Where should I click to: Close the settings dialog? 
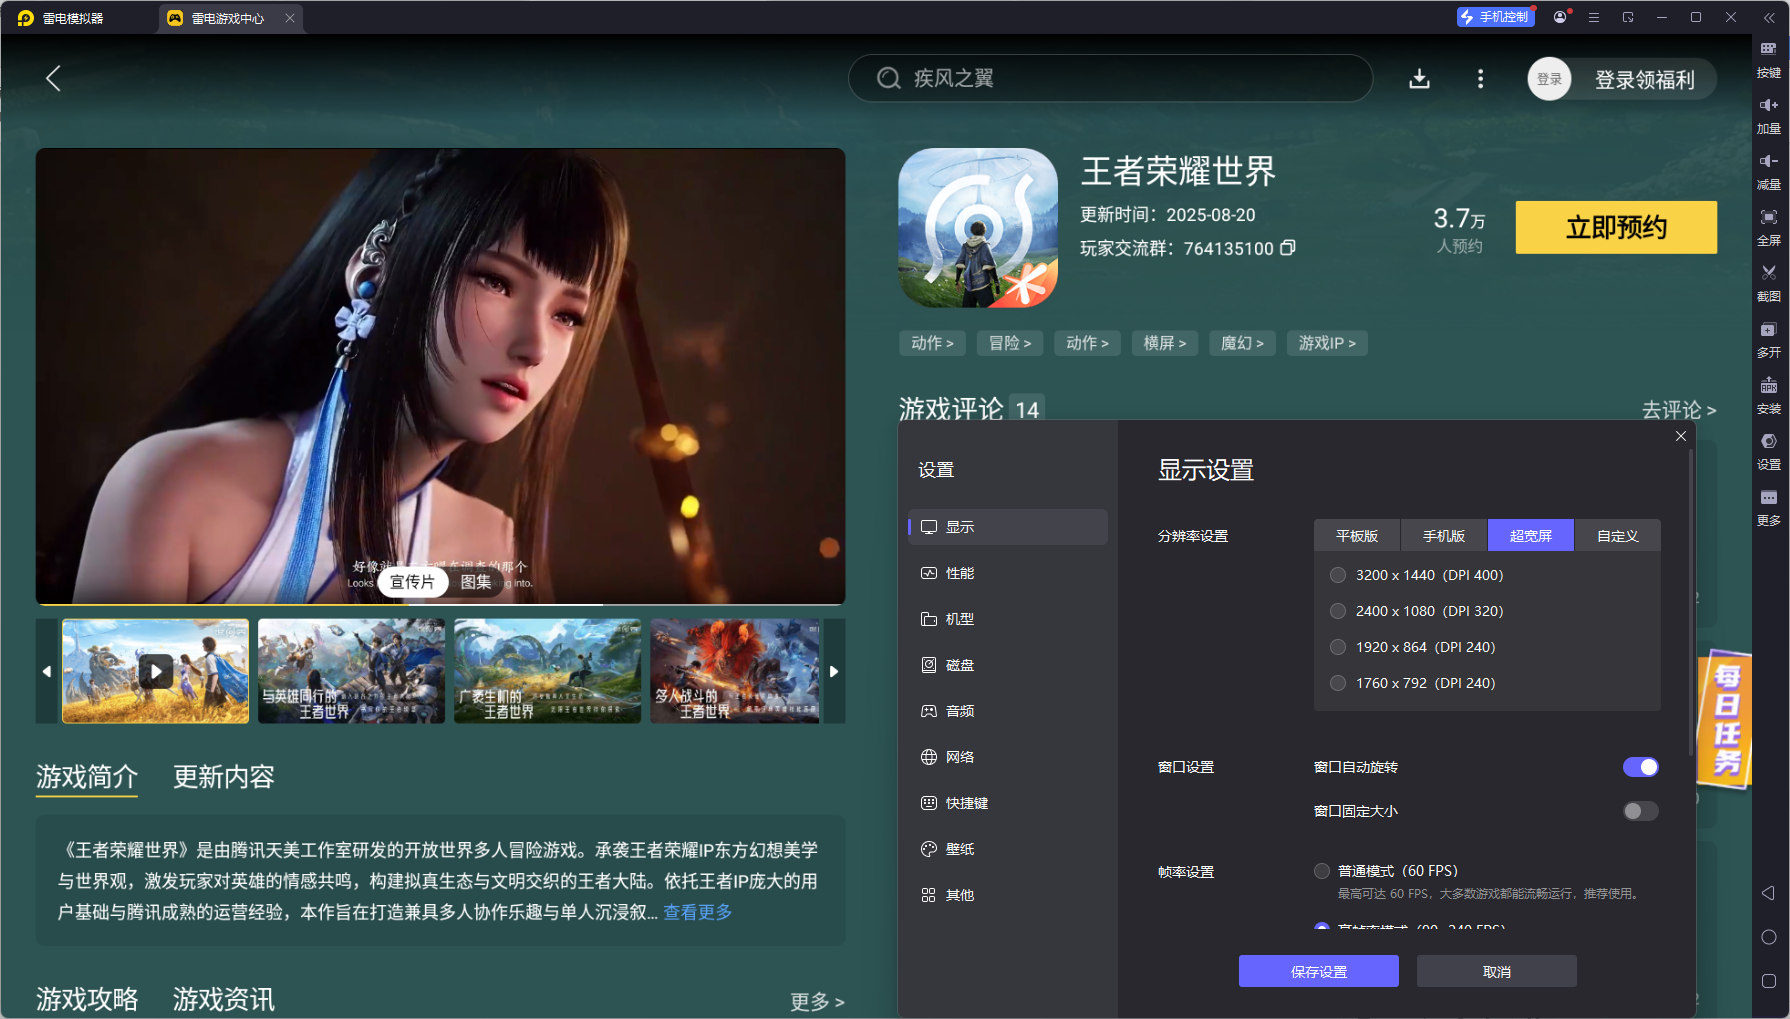1680,436
